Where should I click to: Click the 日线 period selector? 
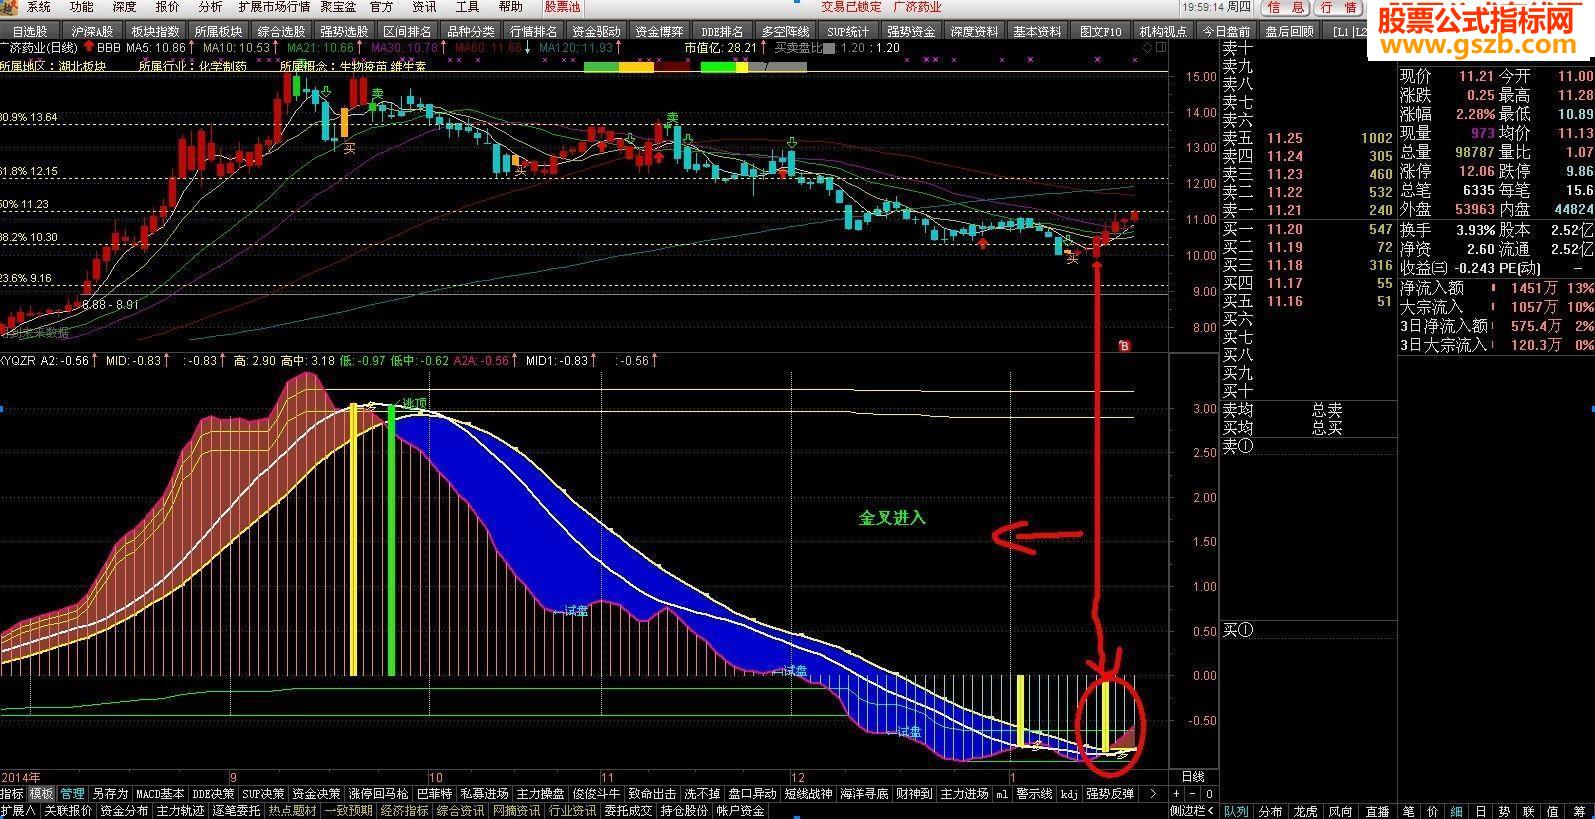tap(1193, 777)
